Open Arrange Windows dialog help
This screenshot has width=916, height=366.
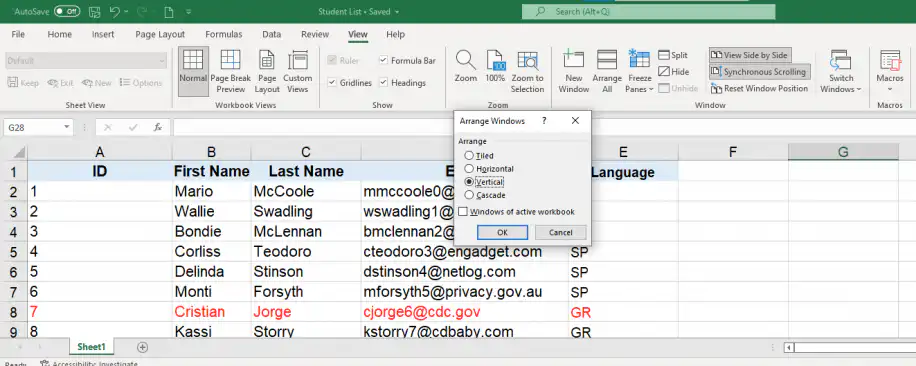[x=544, y=121]
